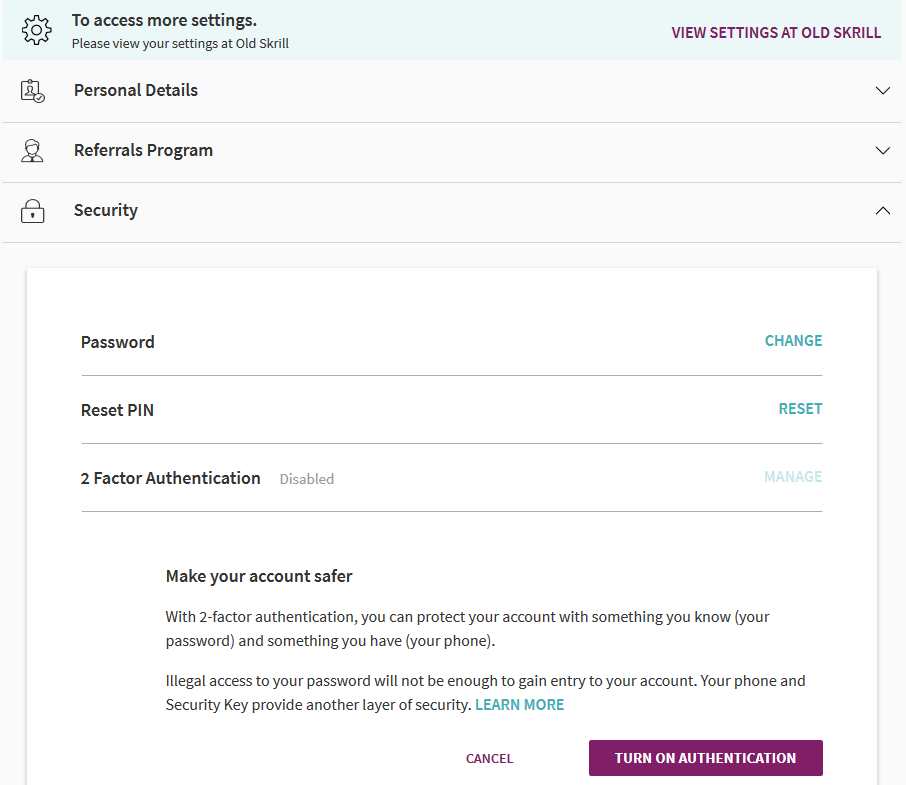Click the Referrals Program person icon
Screen dimensions: 906x785
tap(33, 151)
